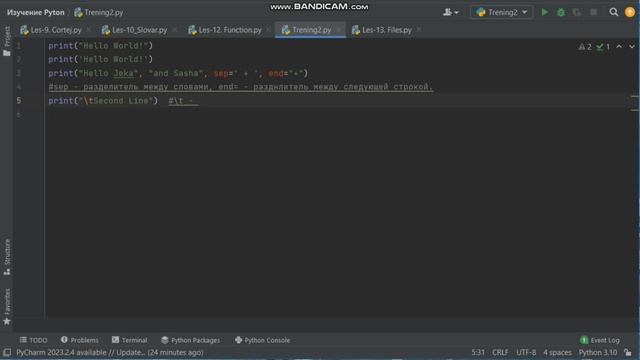Open the Python Console tool window

pyautogui.click(x=262, y=340)
